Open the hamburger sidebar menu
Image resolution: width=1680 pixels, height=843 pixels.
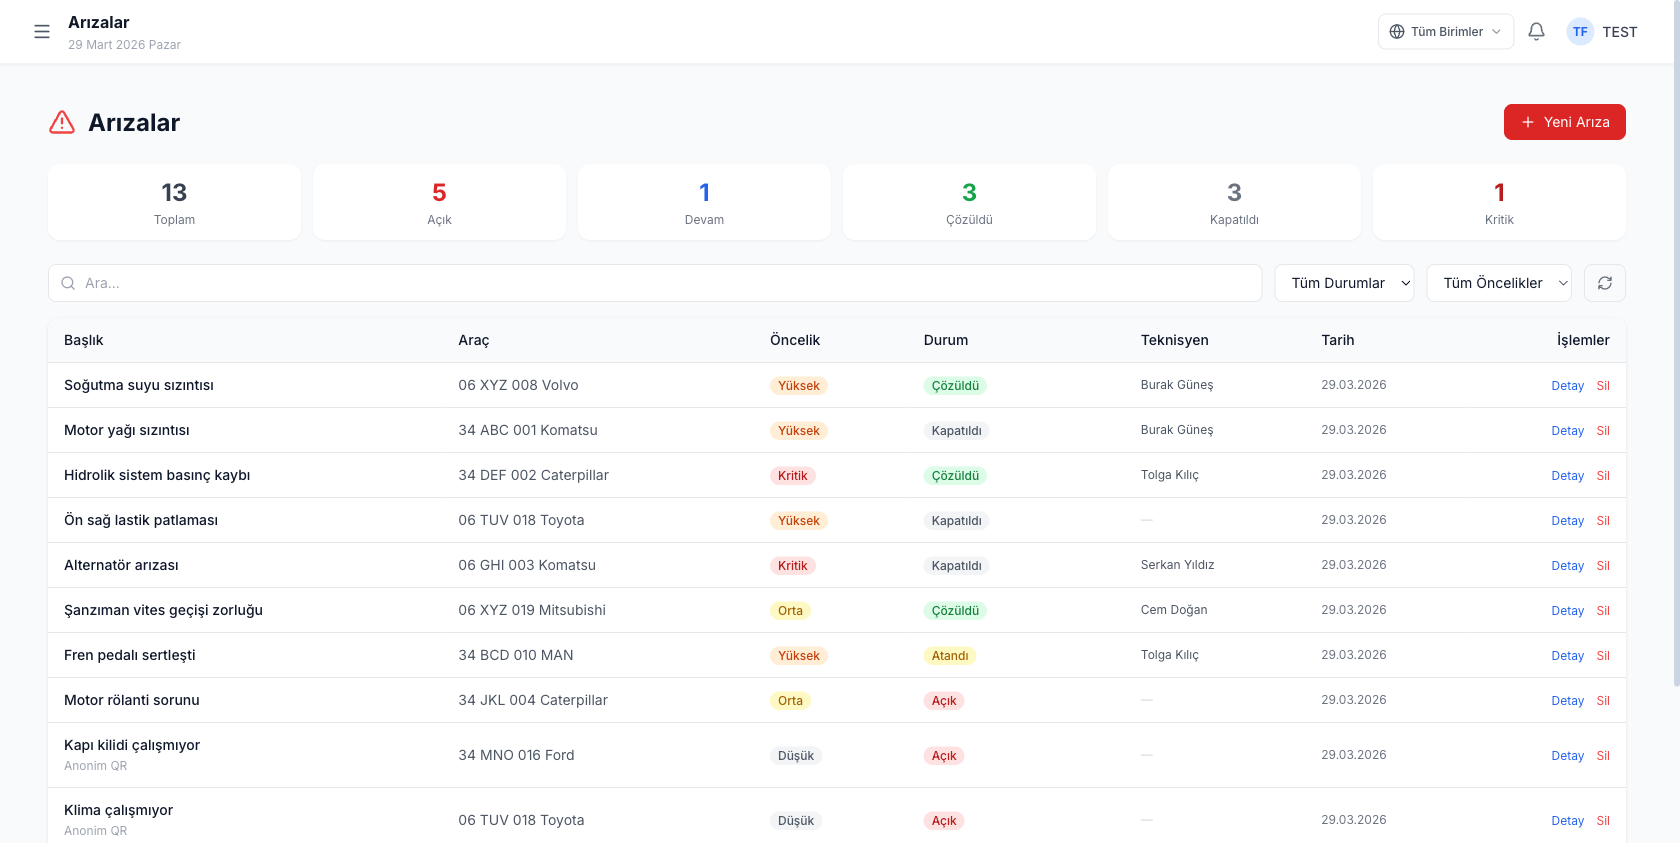coord(42,32)
